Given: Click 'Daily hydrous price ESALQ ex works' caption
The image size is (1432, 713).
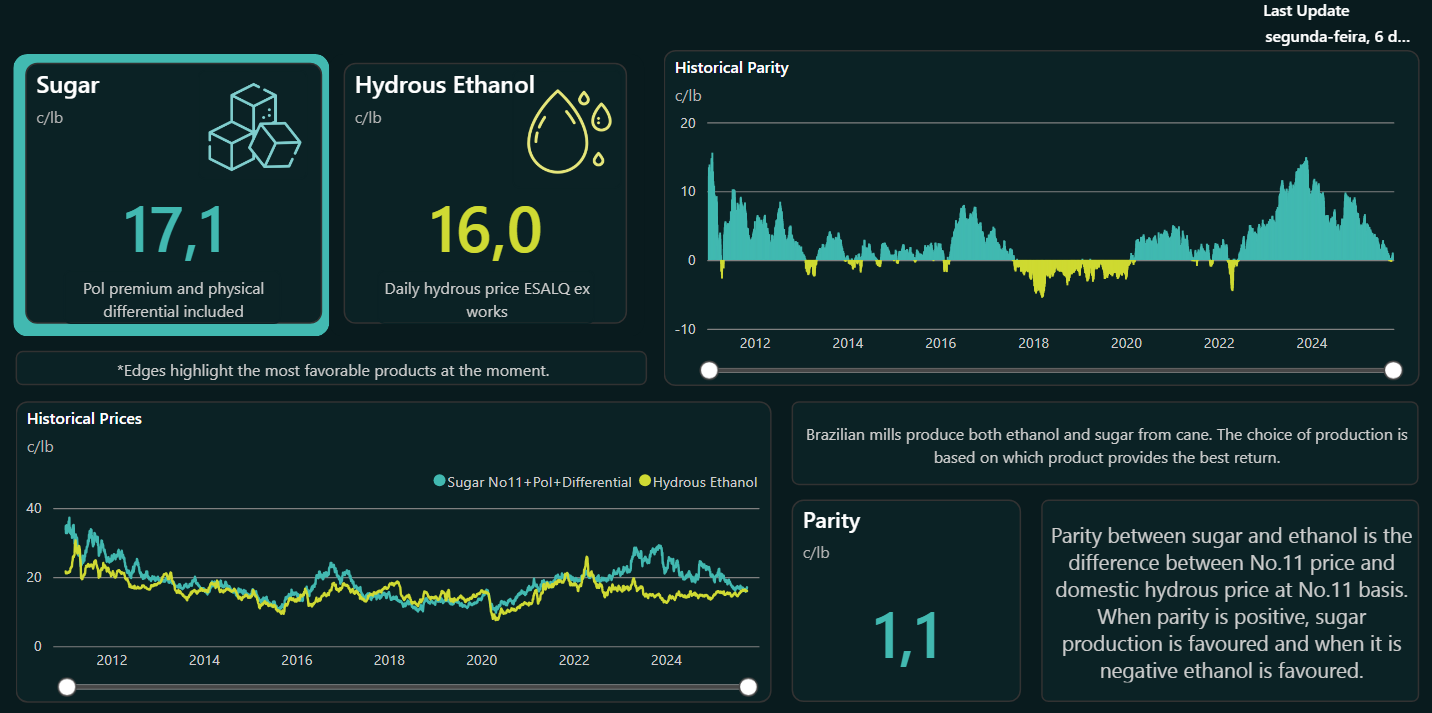Looking at the screenshot, I should click(486, 300).
